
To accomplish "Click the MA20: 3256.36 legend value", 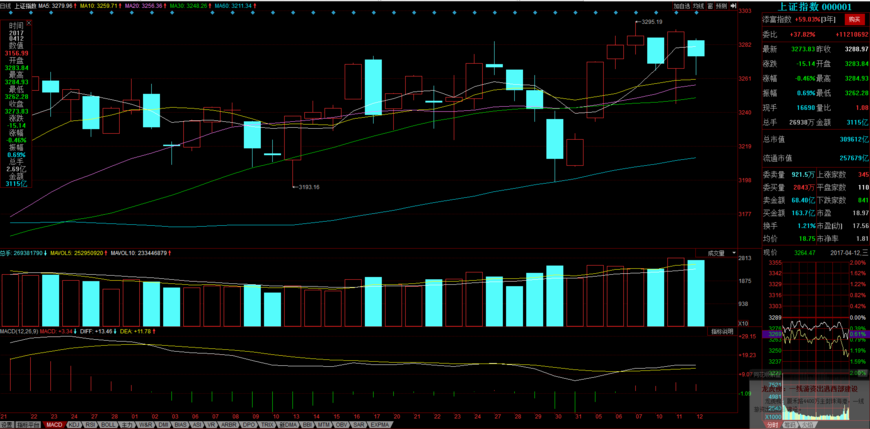I will click(146, 6).
